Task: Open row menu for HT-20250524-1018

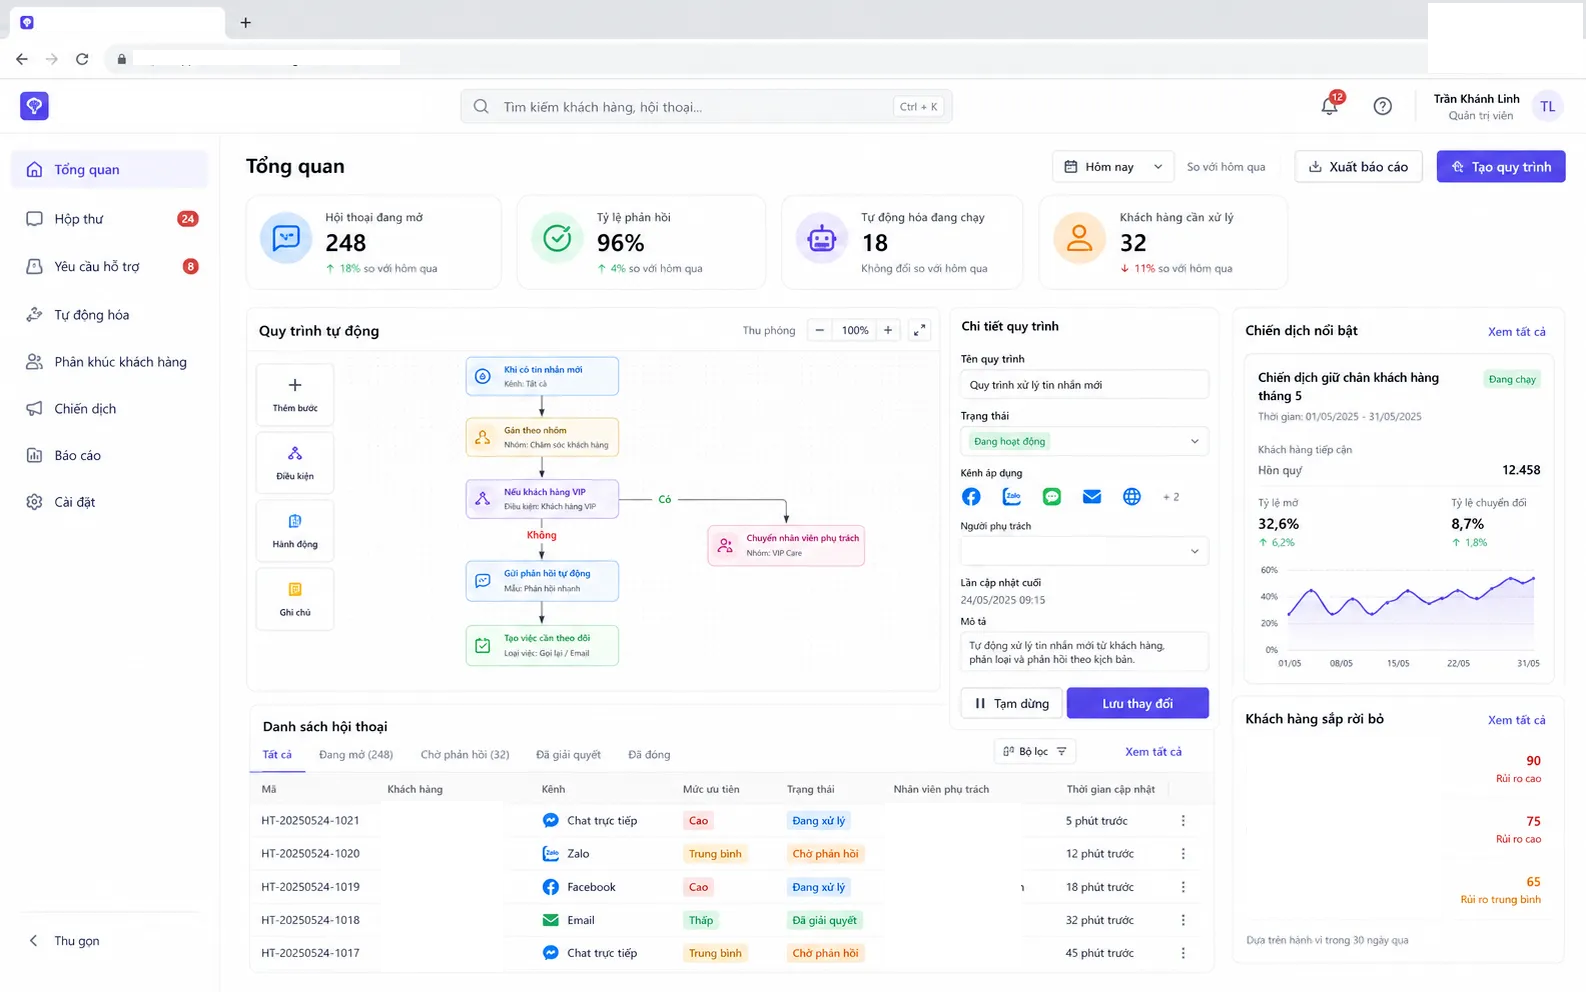Action: click(x=1183, y=920)
